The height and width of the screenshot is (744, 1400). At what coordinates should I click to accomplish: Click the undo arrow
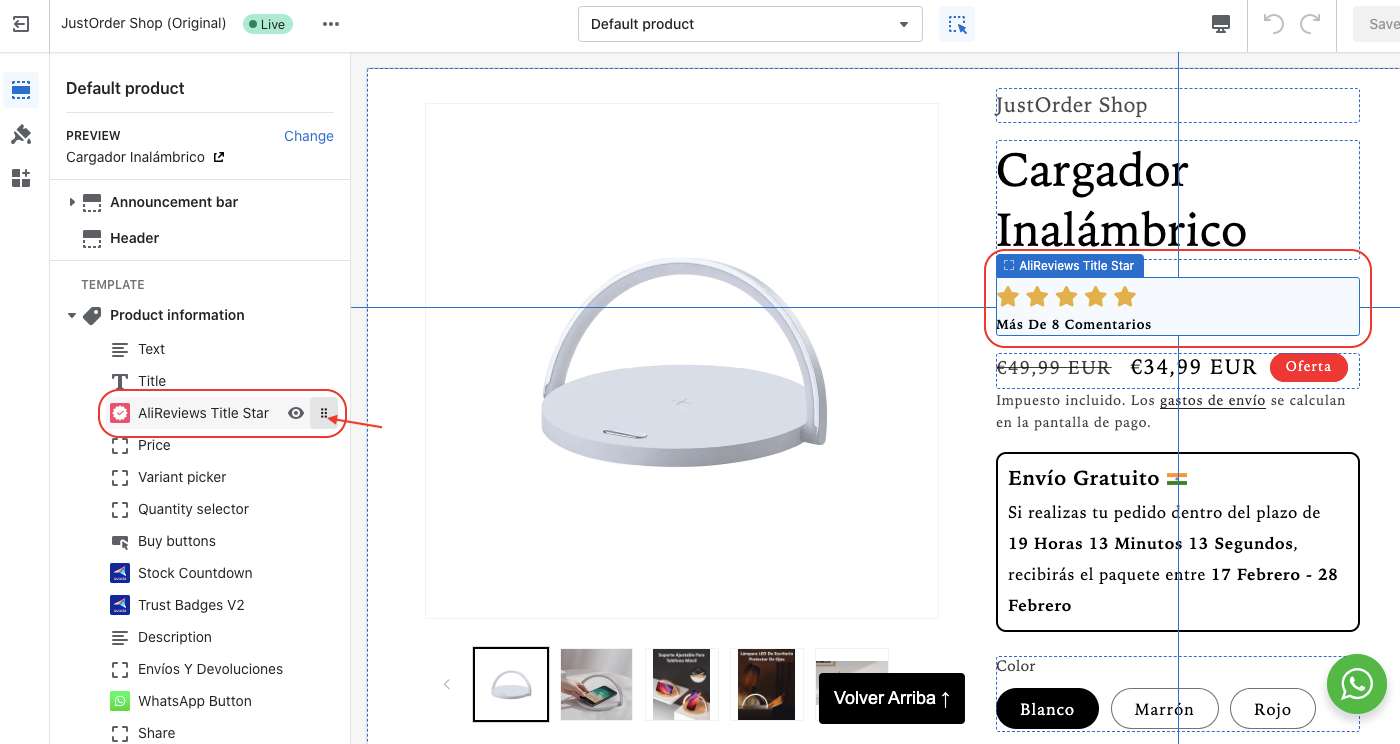coord(1273,24)
